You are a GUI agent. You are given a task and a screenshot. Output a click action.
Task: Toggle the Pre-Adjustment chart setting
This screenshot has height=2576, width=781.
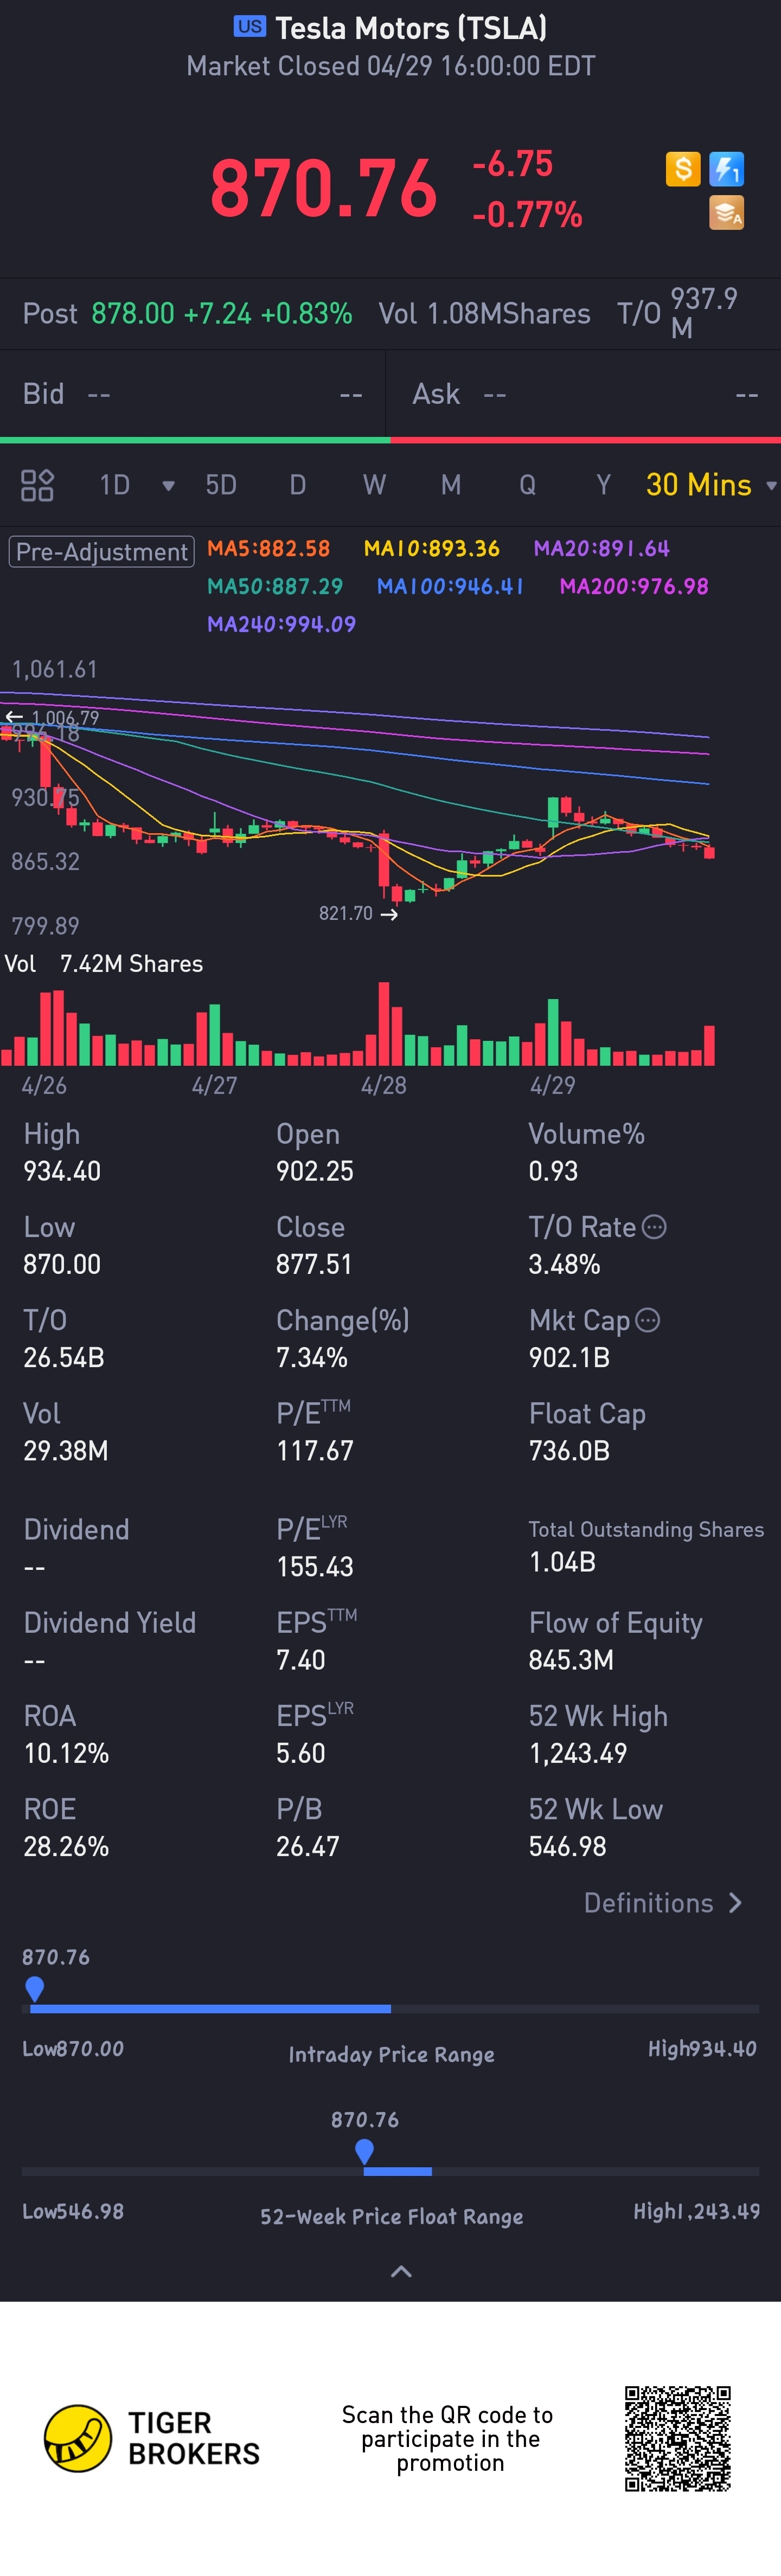[101, 551]
